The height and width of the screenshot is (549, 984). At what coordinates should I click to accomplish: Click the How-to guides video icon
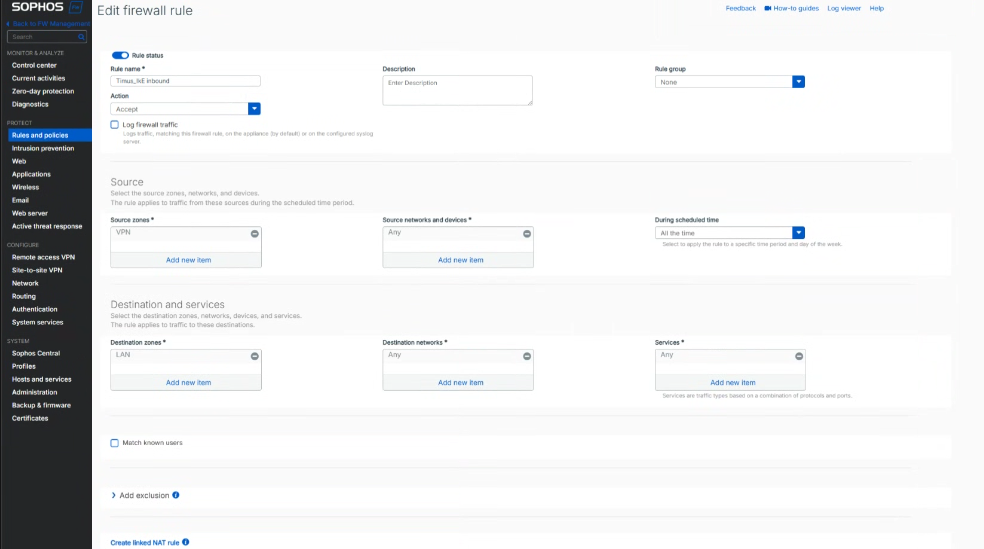[767, 8]
